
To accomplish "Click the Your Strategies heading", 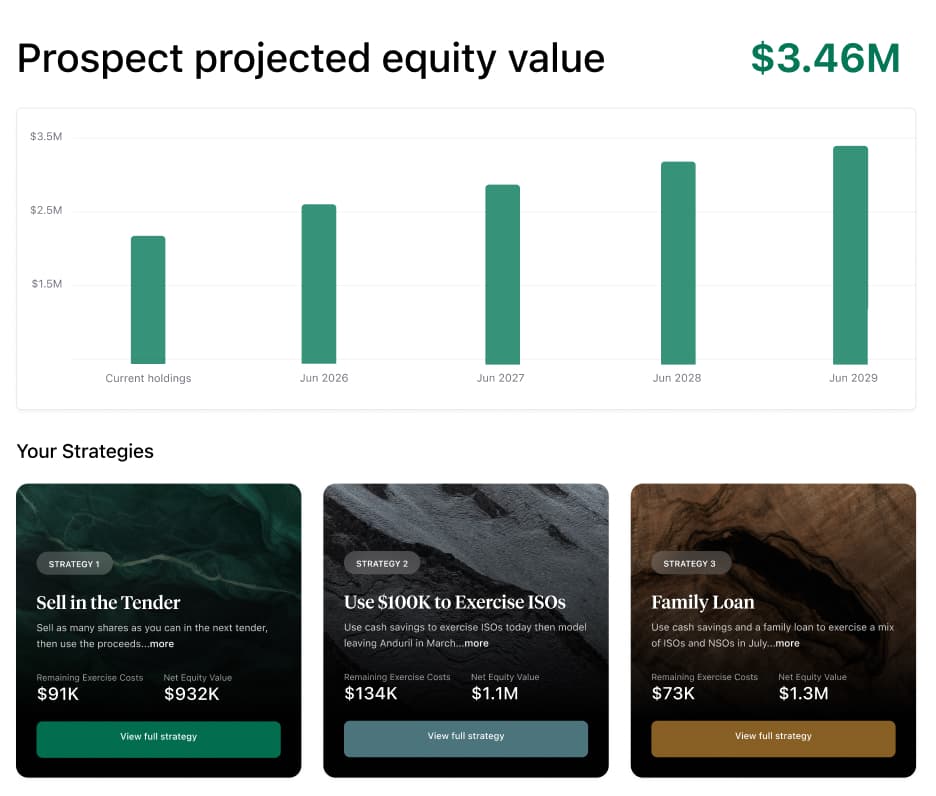I will tap(85, 451).
